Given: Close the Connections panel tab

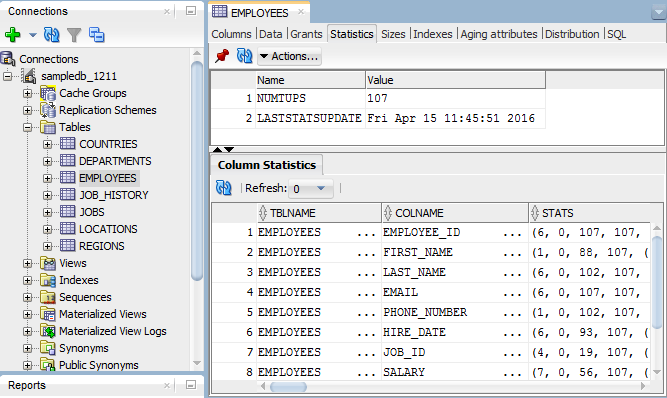Looking at the screenshot, I should point(167,12).
